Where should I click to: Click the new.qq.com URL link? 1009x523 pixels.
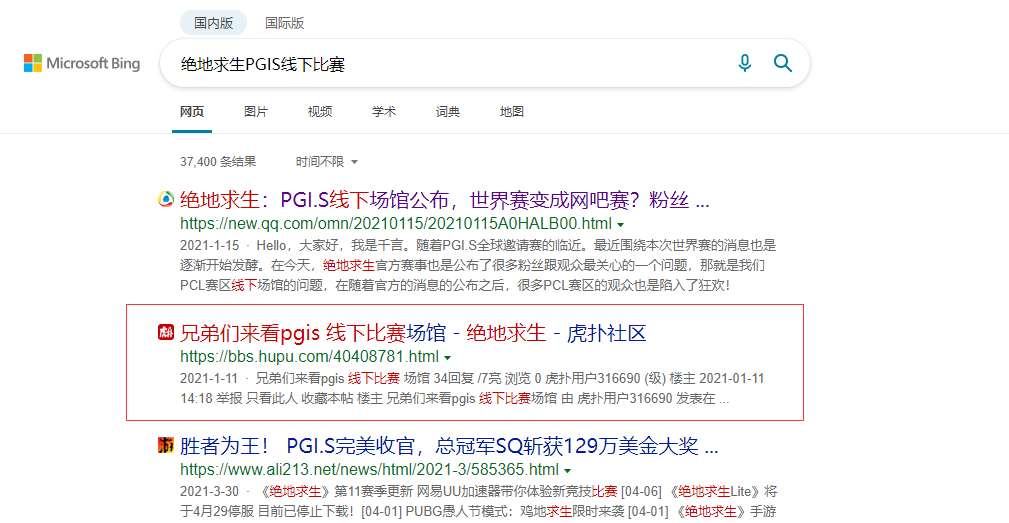396,224
